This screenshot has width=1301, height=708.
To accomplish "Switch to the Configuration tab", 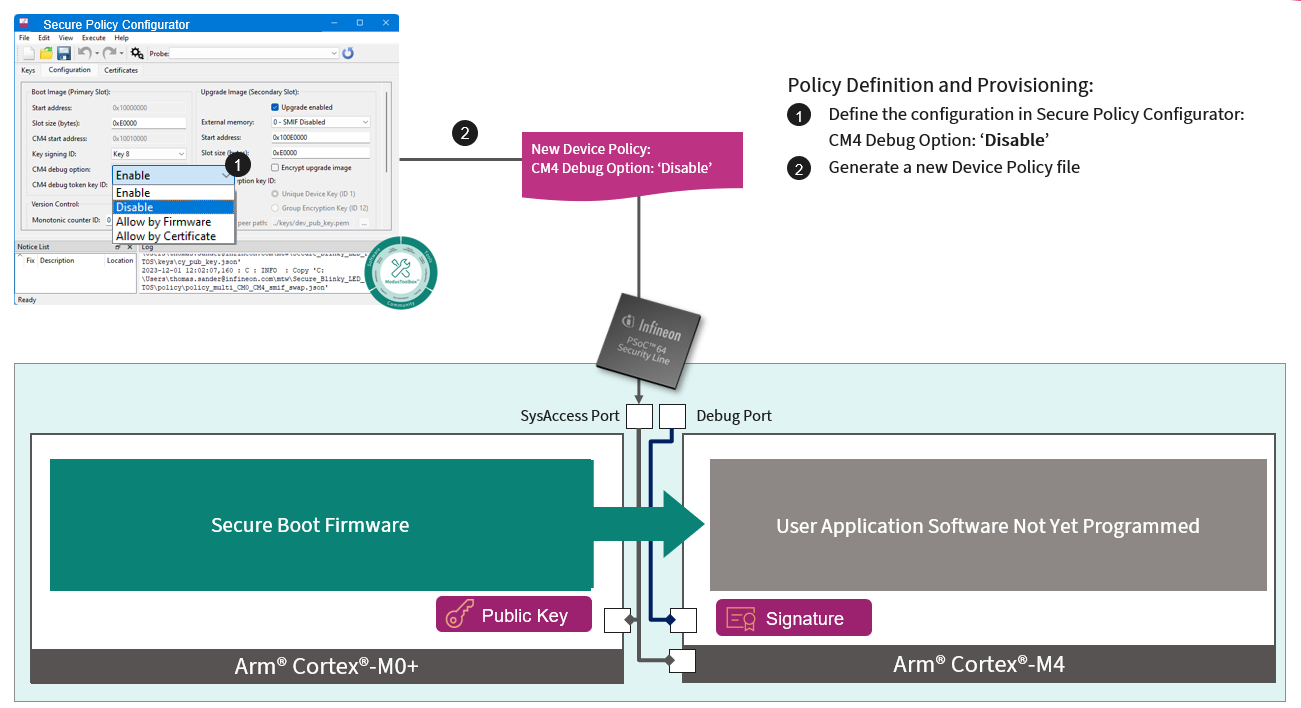I will point(70,70).
